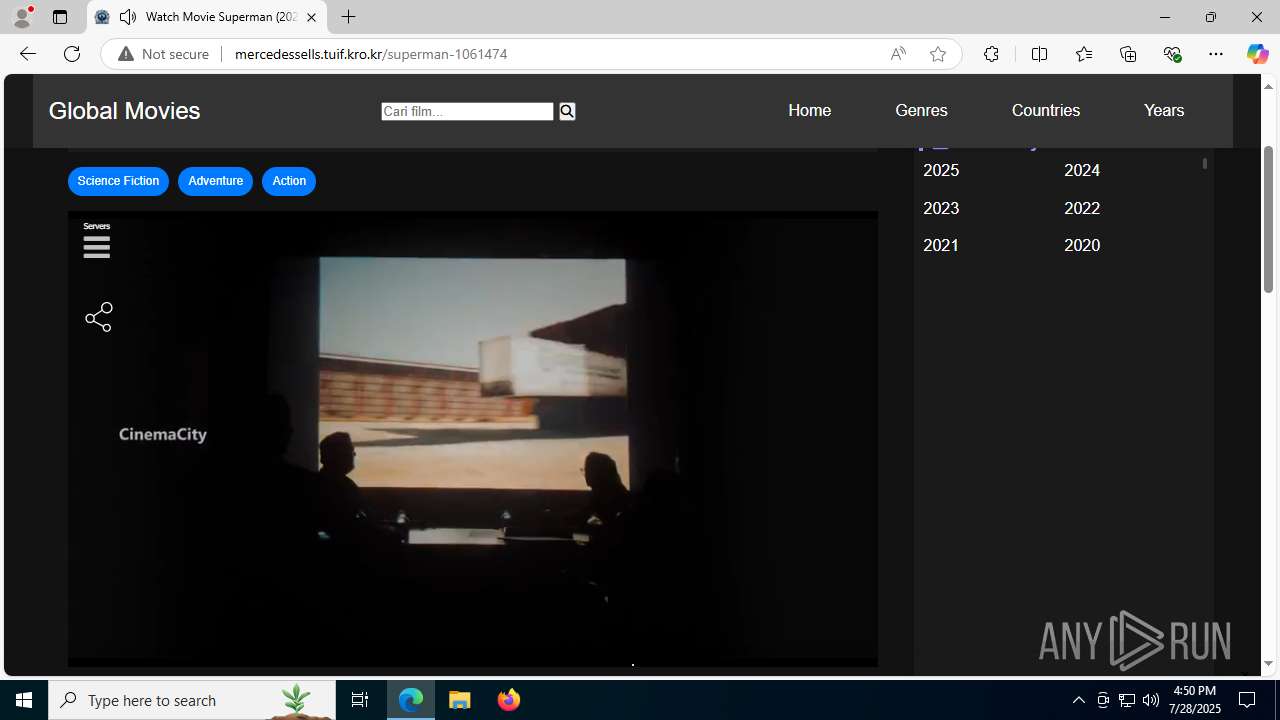Browse movies from year 2021
The height and width of the screenshot is (720, 1280).
(x=941, y=245)
